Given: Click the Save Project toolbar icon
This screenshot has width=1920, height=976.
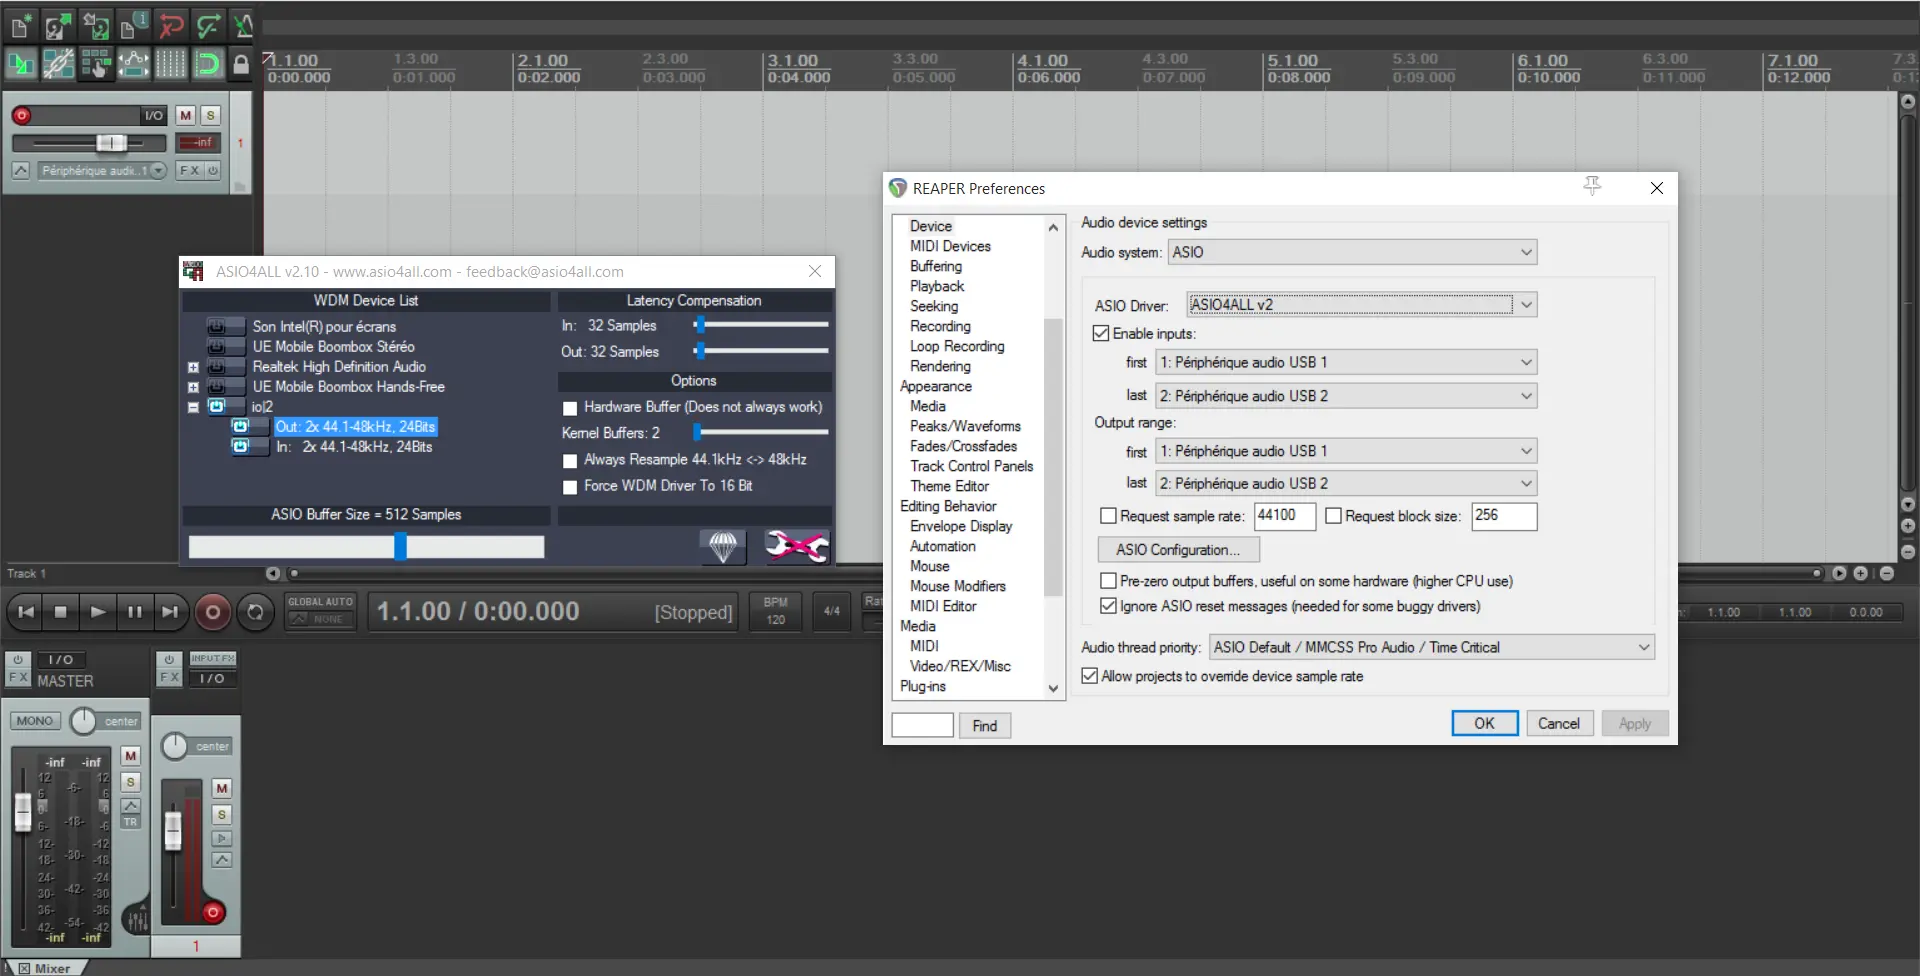Looking at the screenshot, I should pos(96,25).
